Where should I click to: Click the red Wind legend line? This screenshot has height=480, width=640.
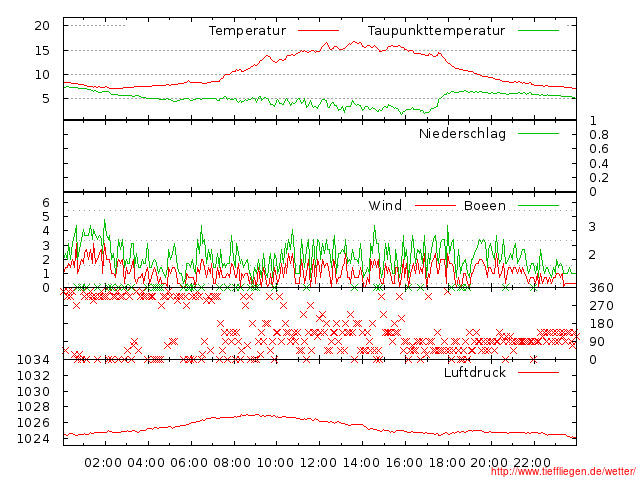(x=435, y=205)
